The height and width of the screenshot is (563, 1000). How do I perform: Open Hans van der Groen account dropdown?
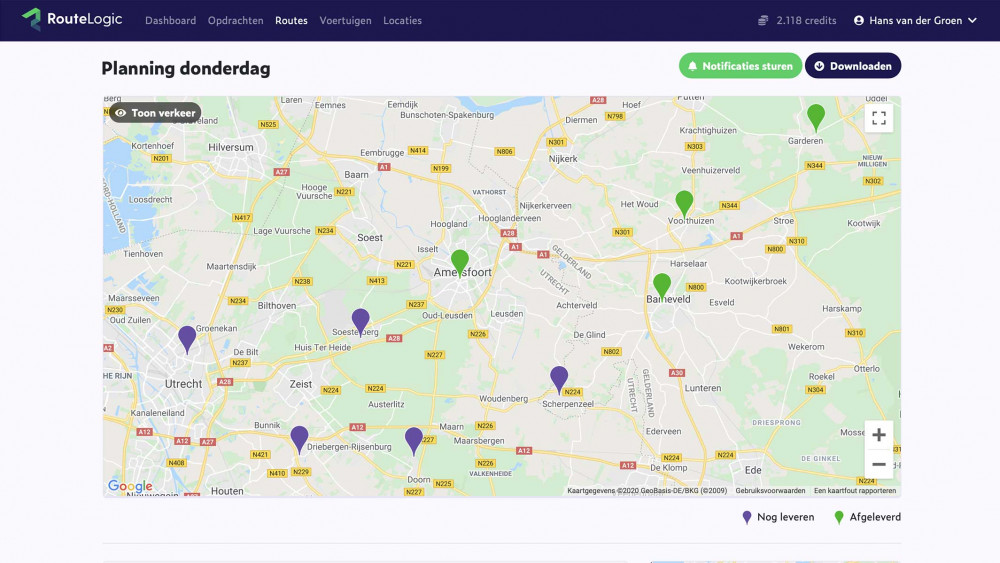coord(915,20)
